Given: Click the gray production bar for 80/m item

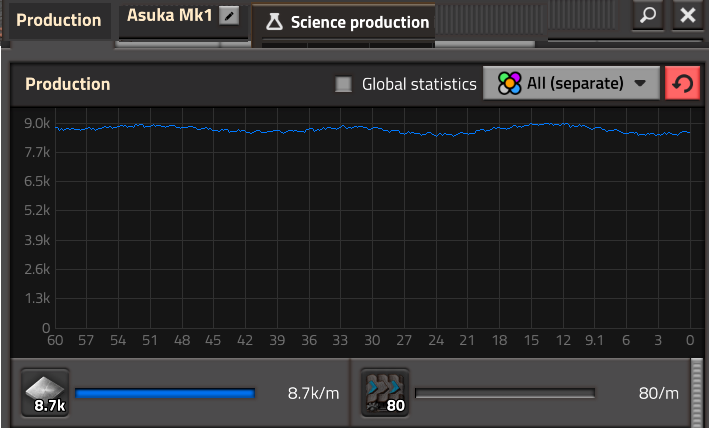Looking at the screenshot, I should pyautogui.click(x=504, y=393).
